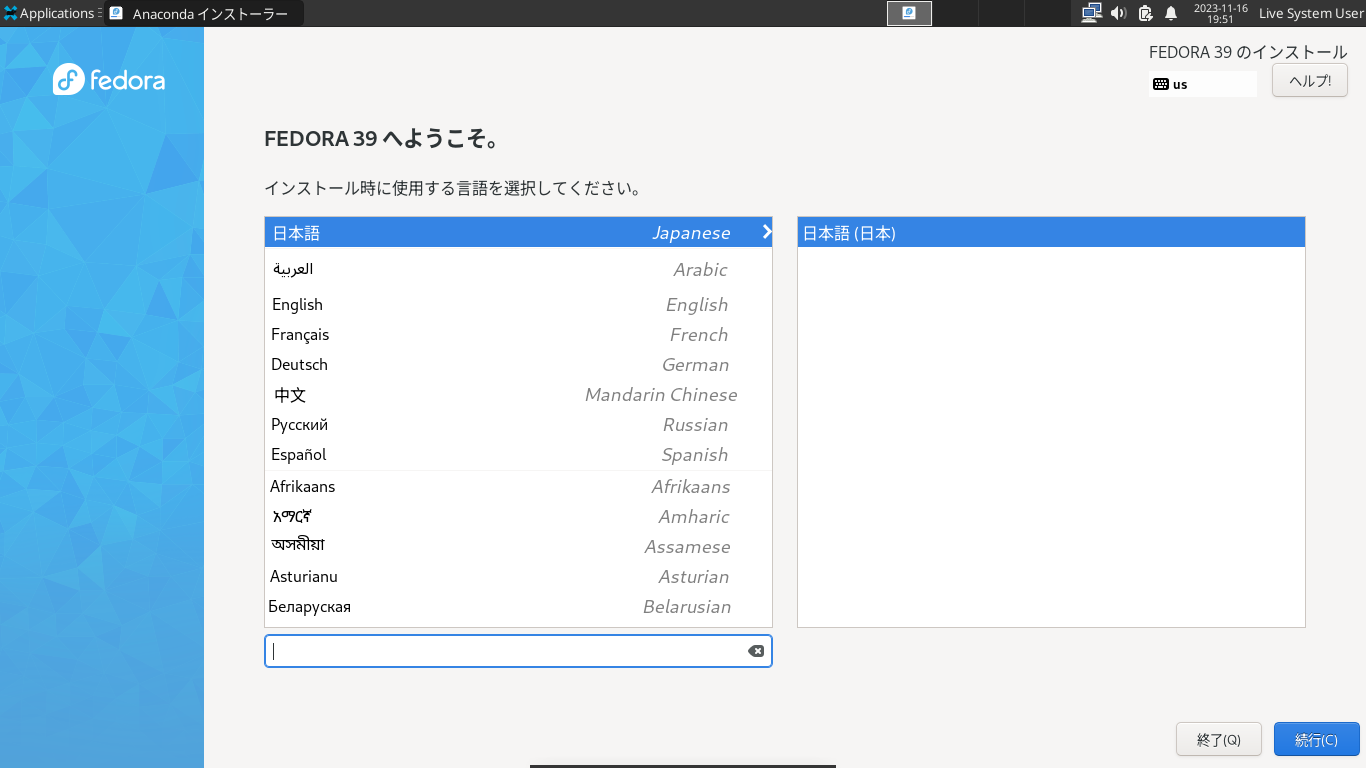Select the Беларуская Belarusian row
This screenshot has height=768, width=1366.
(x=518, y=606)
